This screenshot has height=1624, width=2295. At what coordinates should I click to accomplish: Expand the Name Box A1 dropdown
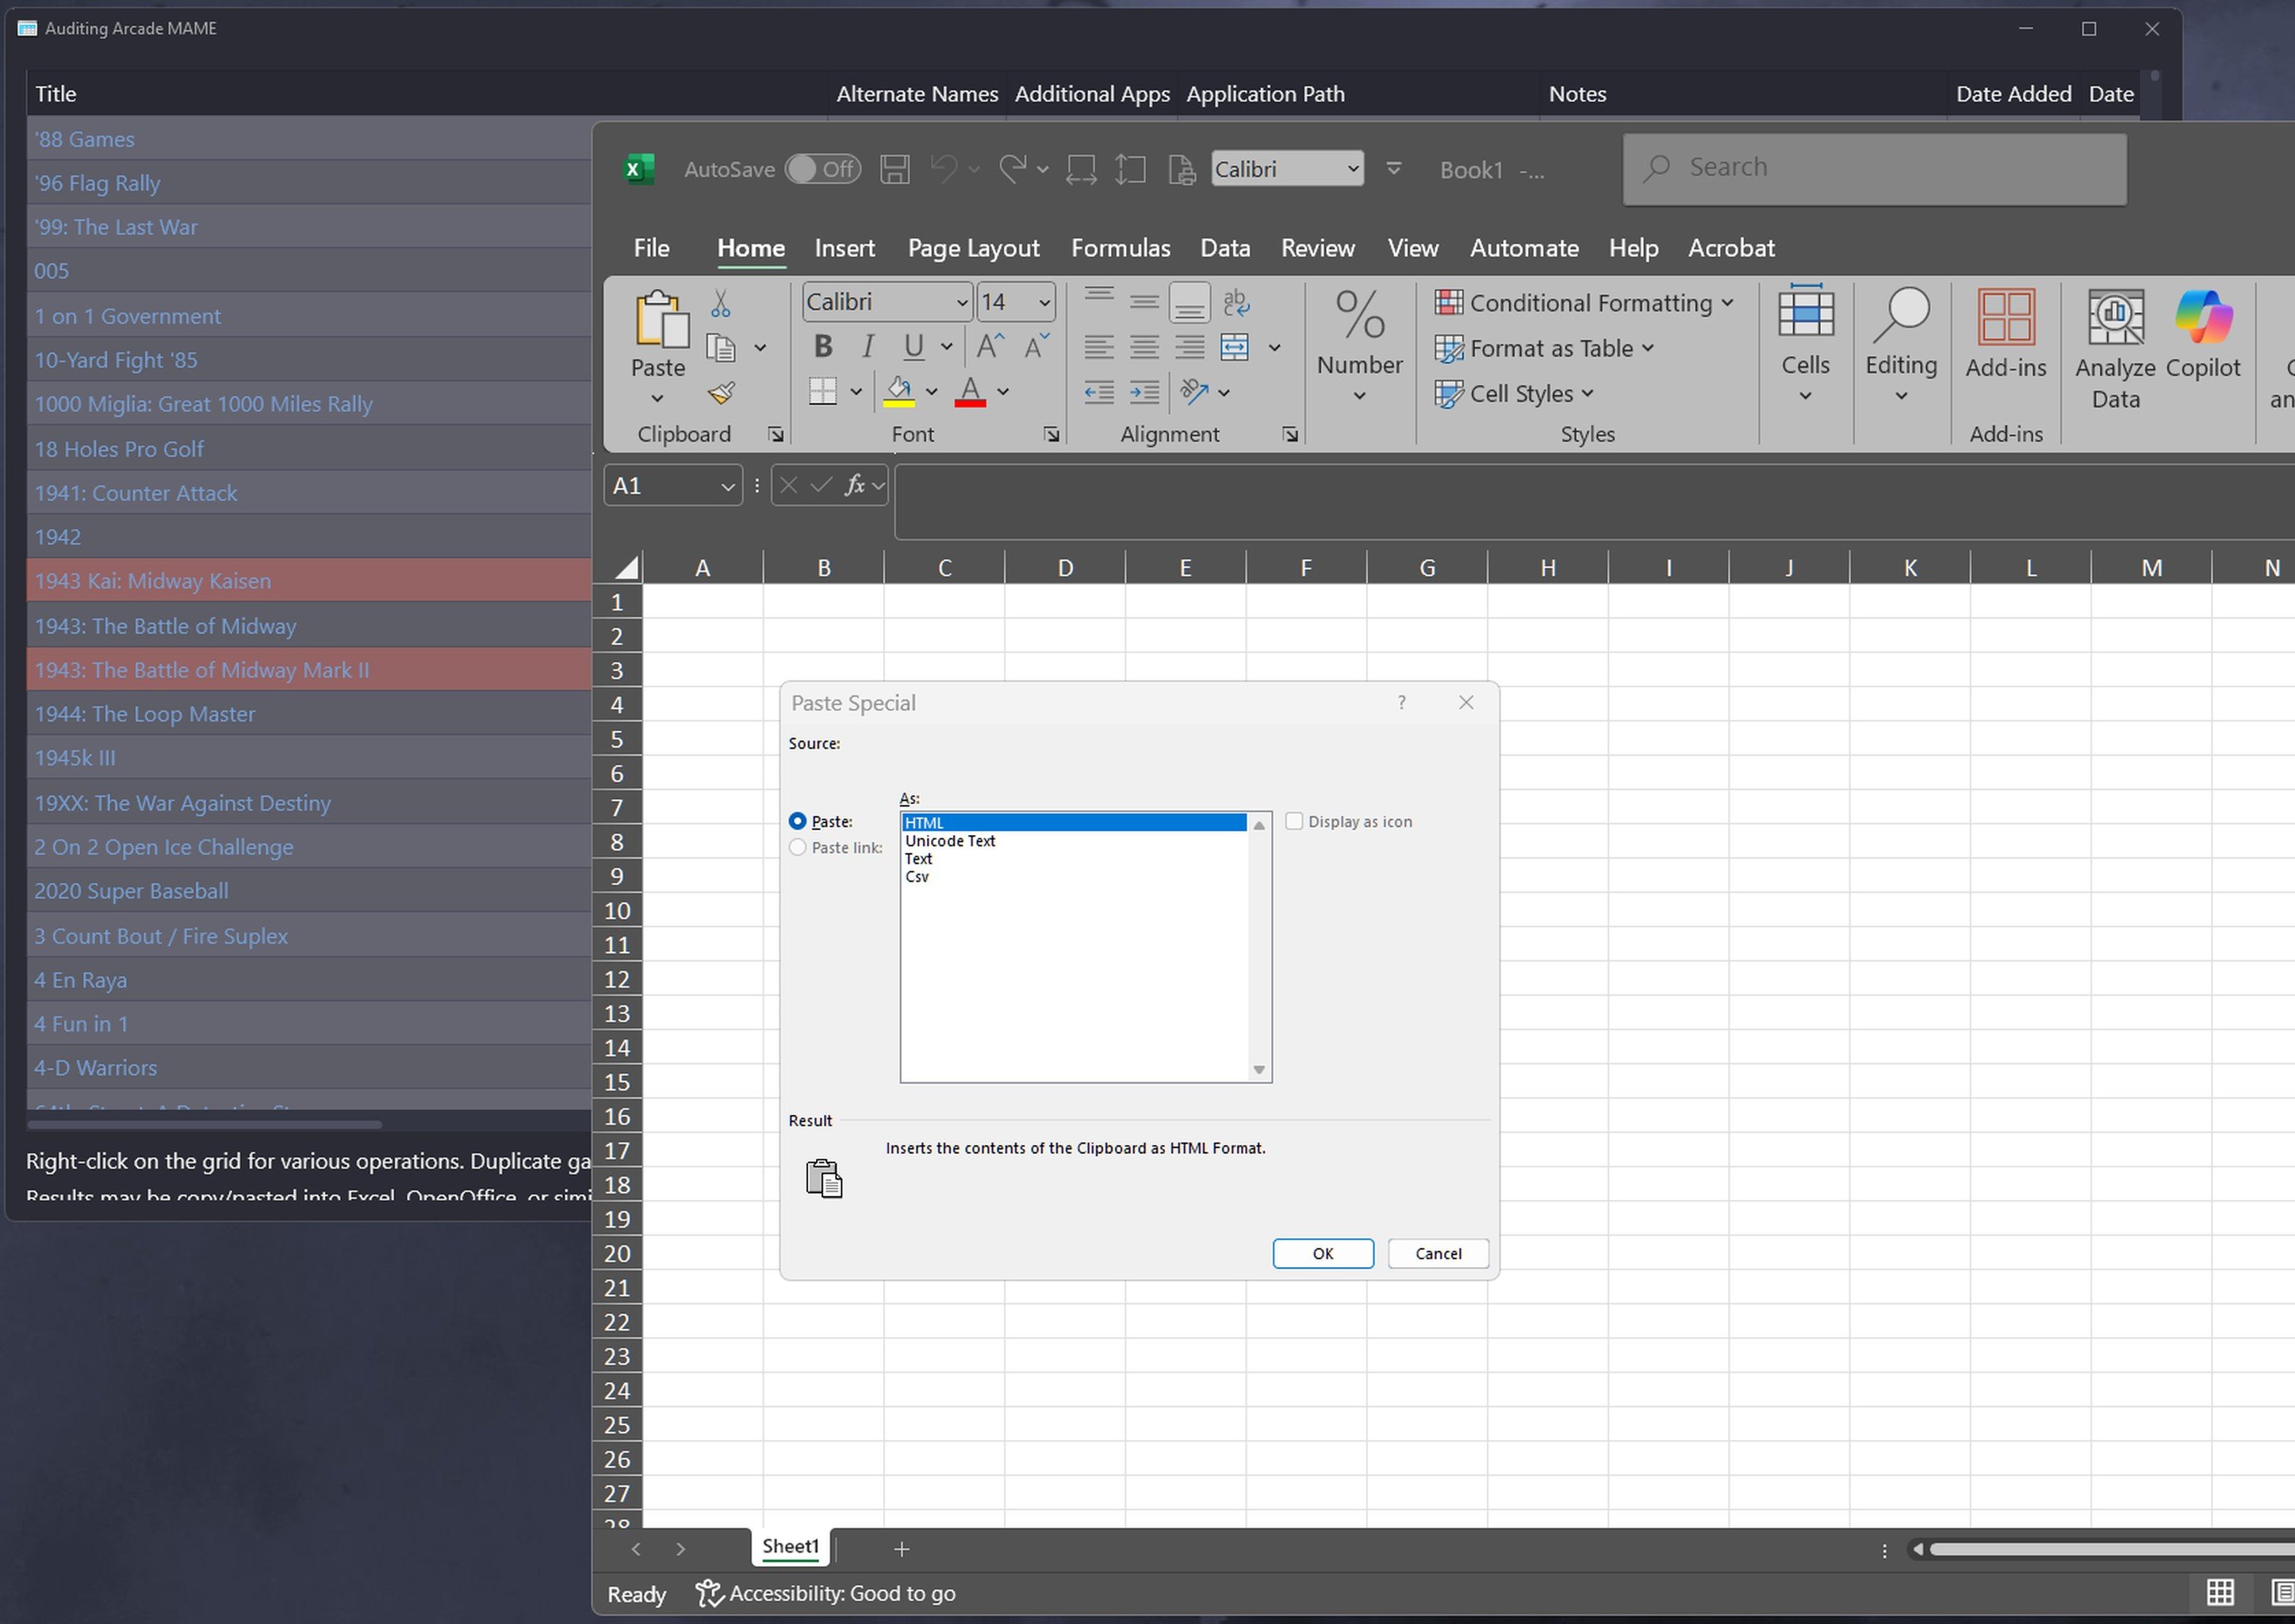tap(727, 487)
